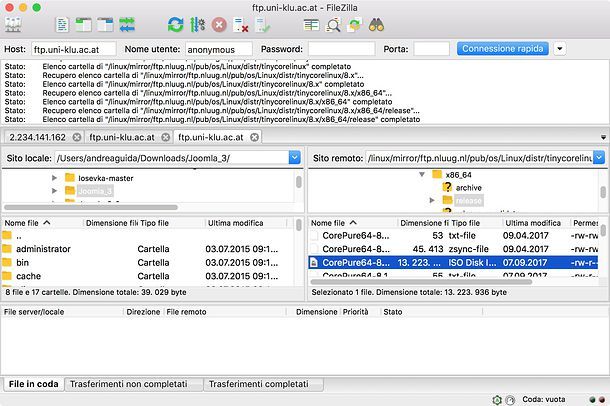610x406 pixels.
Task: Click the question mark icon beside archive
Action: [x=447, y=187]
